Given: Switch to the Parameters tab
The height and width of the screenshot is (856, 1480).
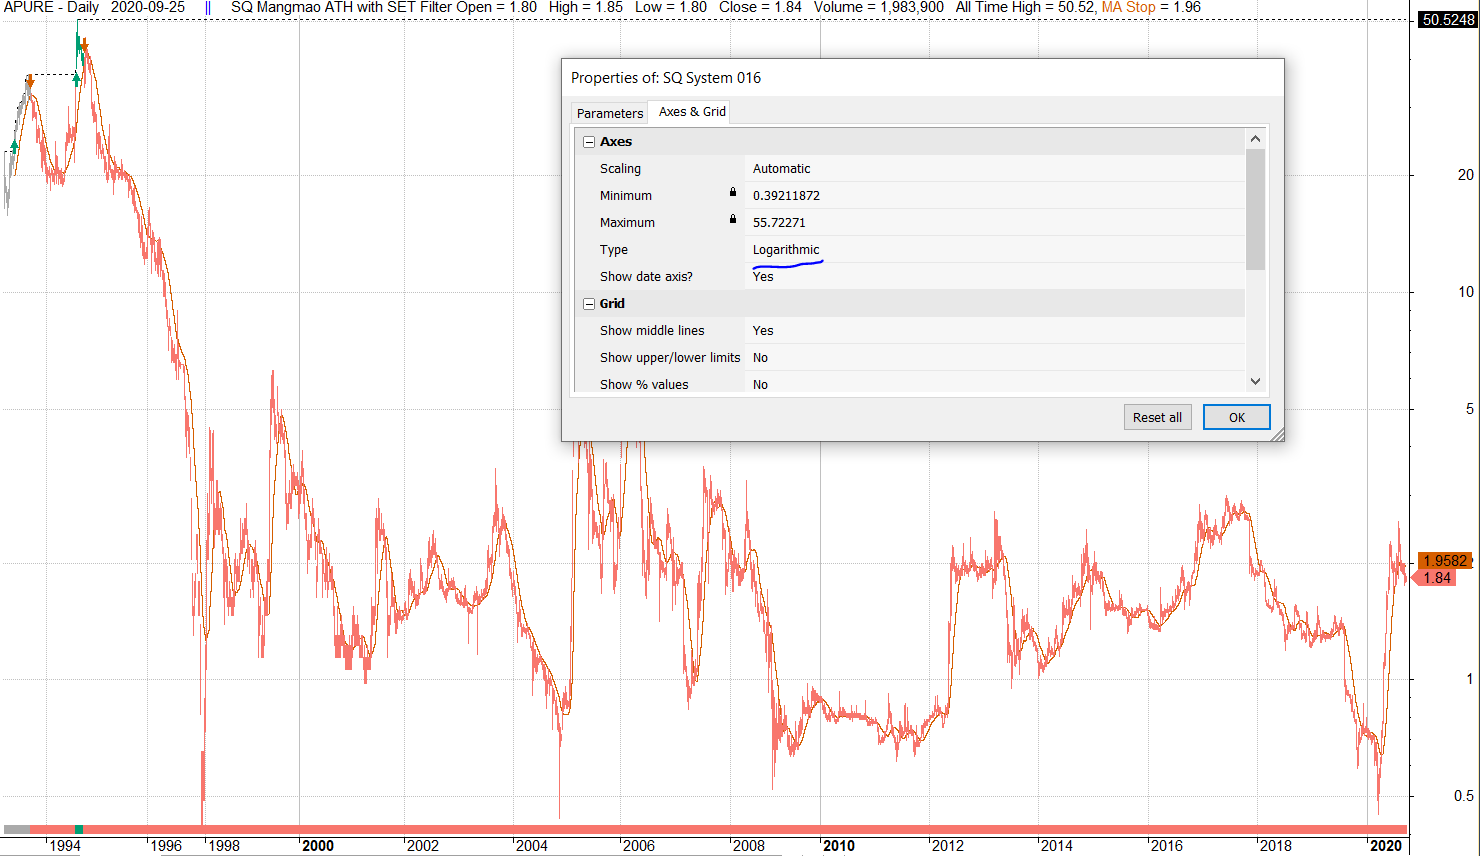Looking at the screenshot, I should [610, 113].
